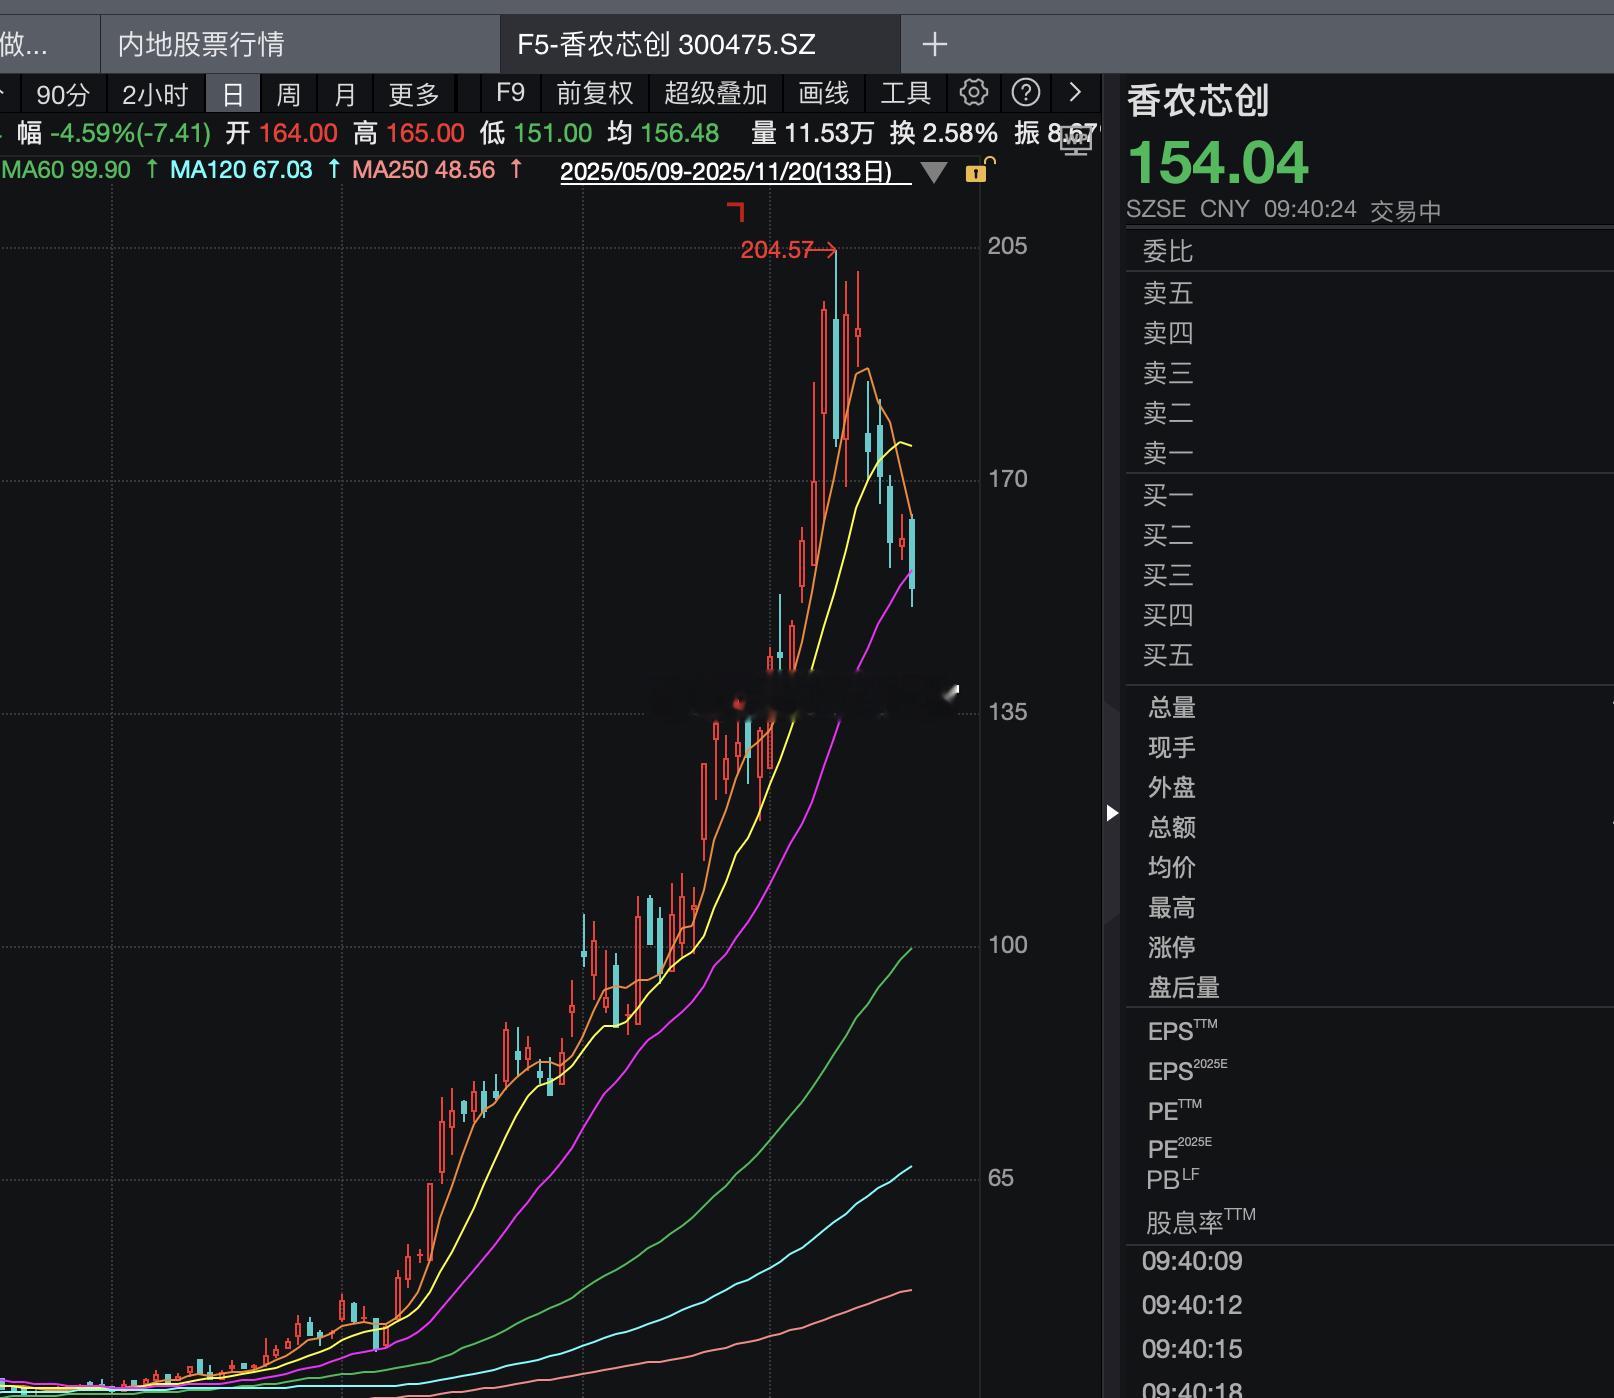This screenshot has height=1398, width=1614.
Task: Click the 低 151.00 low price value
Action: coord(536,133)
